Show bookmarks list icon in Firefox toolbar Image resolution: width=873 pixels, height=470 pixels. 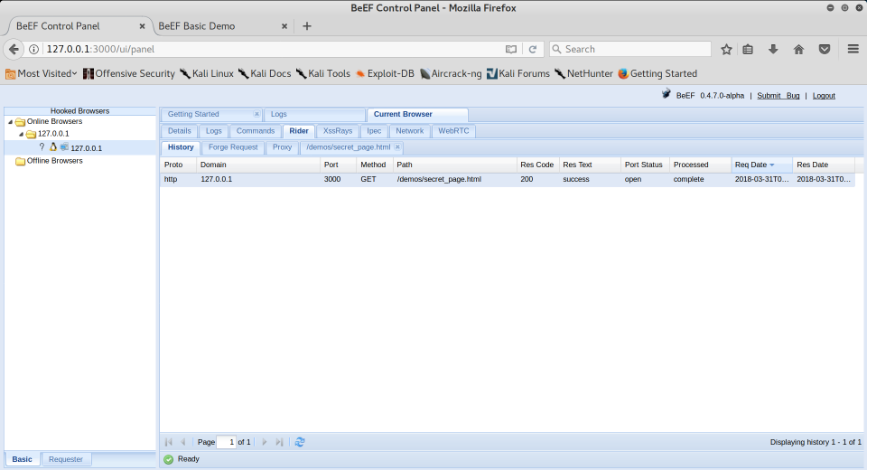coord(748,49)
